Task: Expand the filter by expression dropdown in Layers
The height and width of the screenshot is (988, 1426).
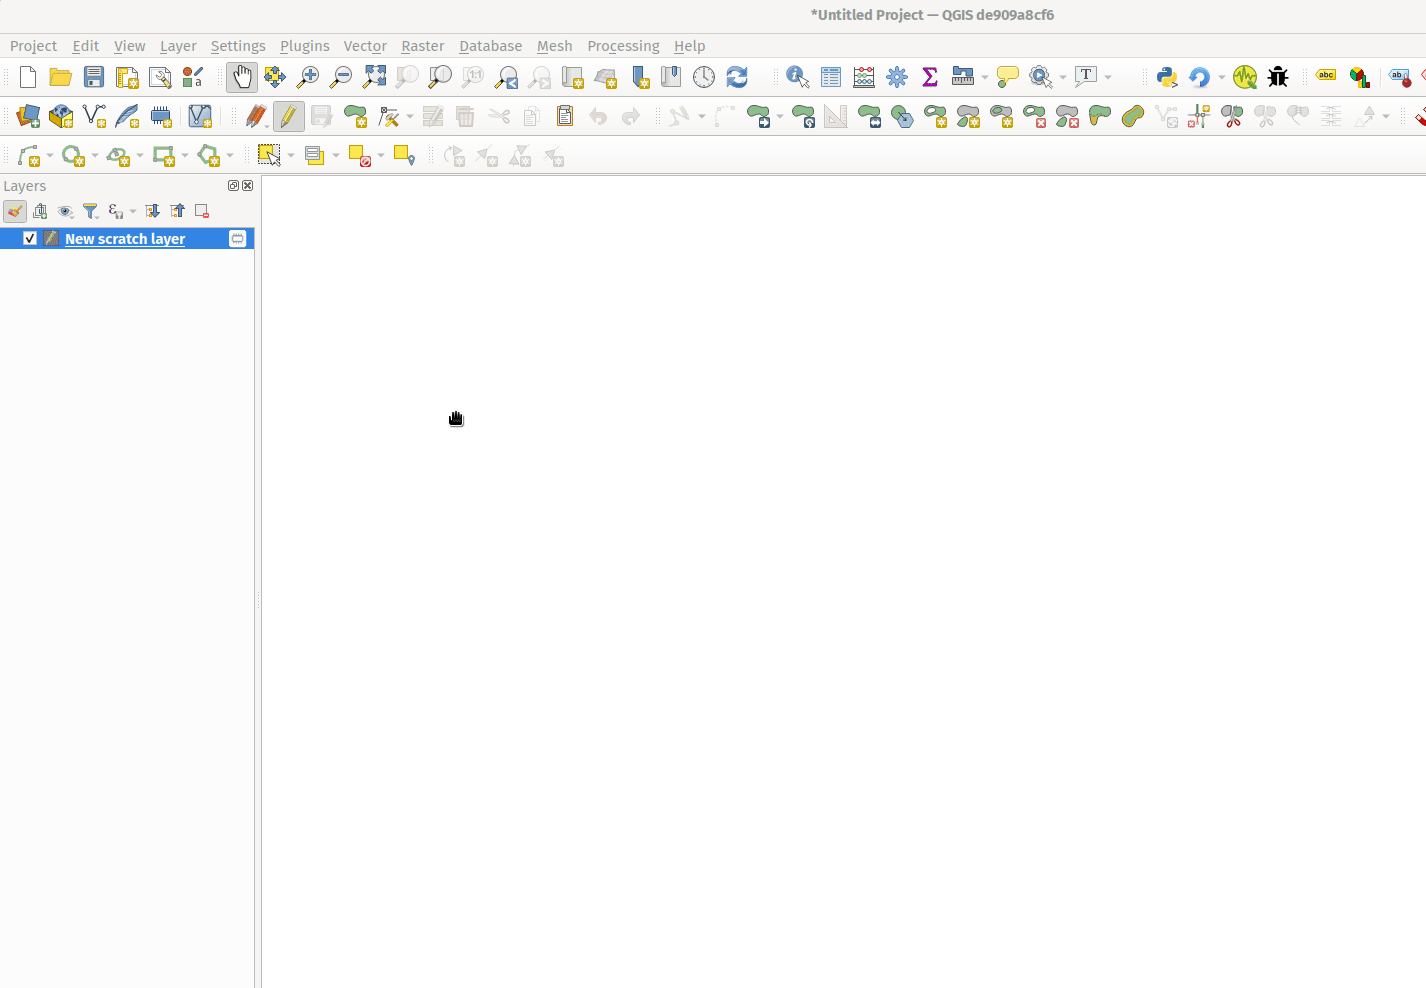Action: 133,212
